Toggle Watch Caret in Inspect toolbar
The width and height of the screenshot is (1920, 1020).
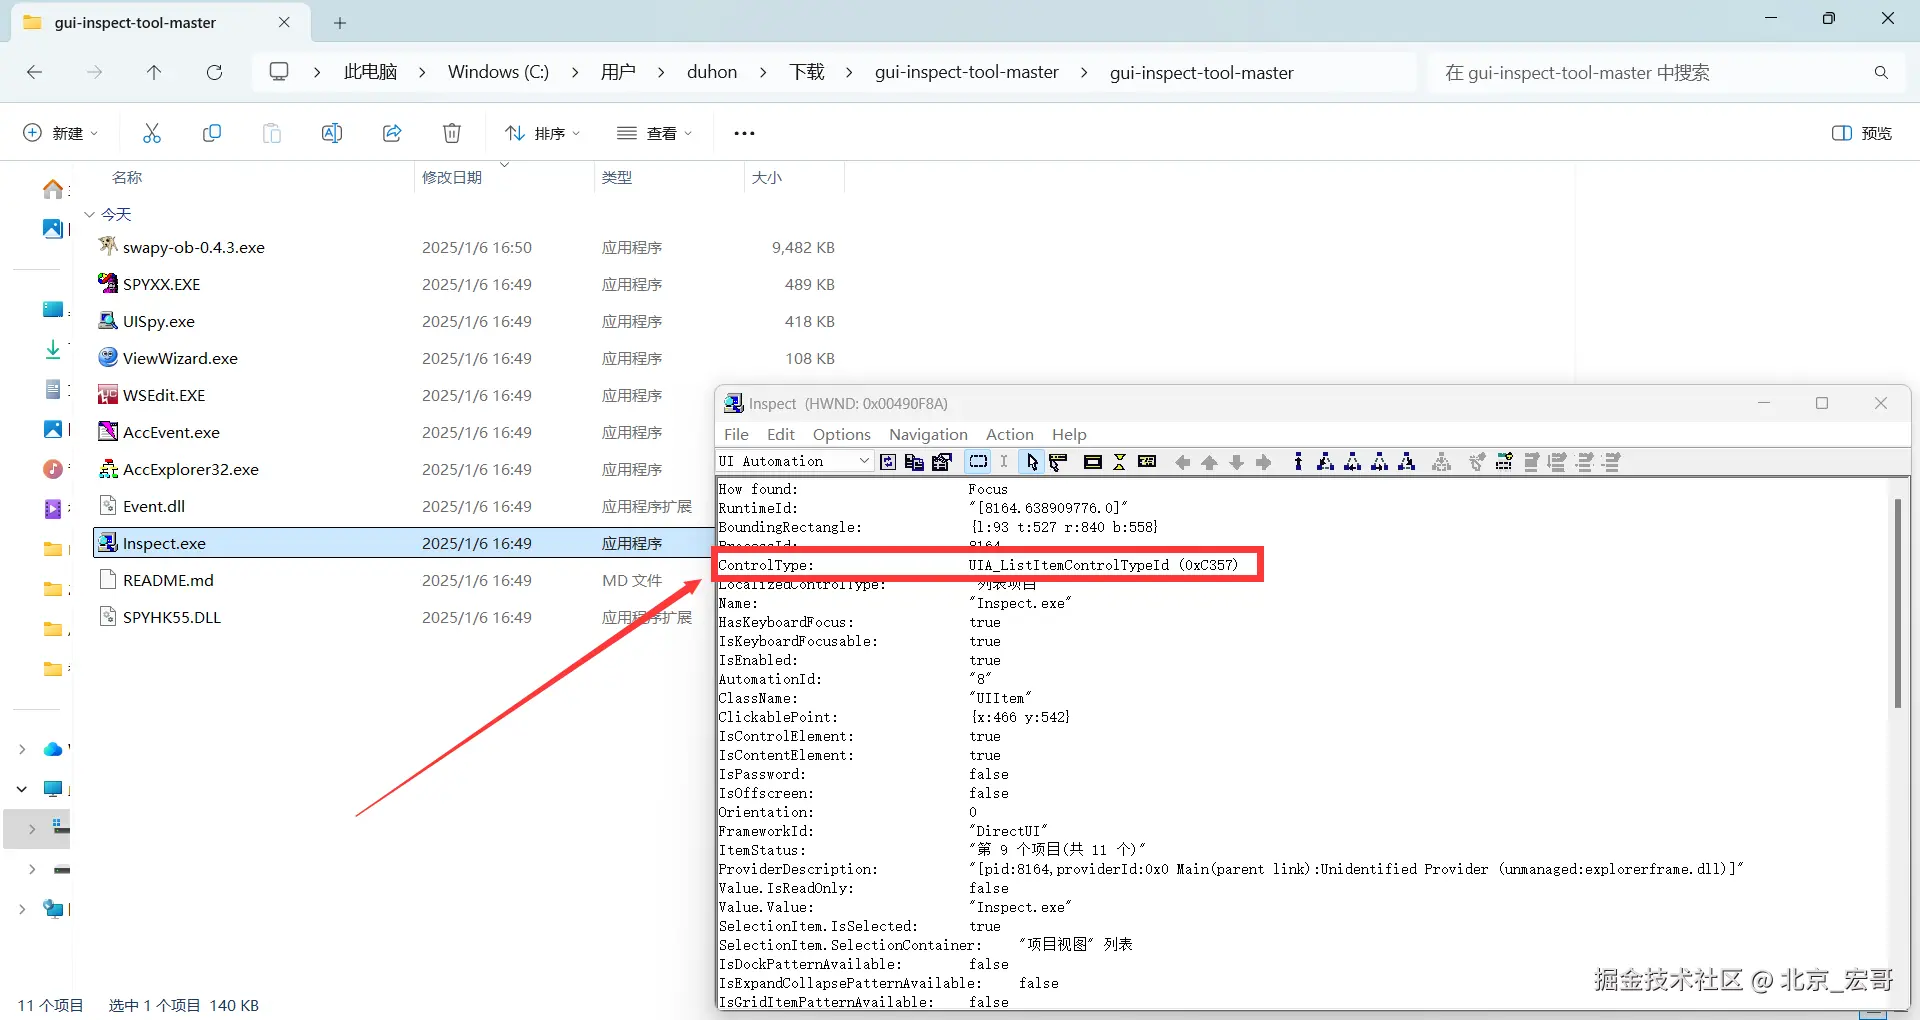[1004, 462]
